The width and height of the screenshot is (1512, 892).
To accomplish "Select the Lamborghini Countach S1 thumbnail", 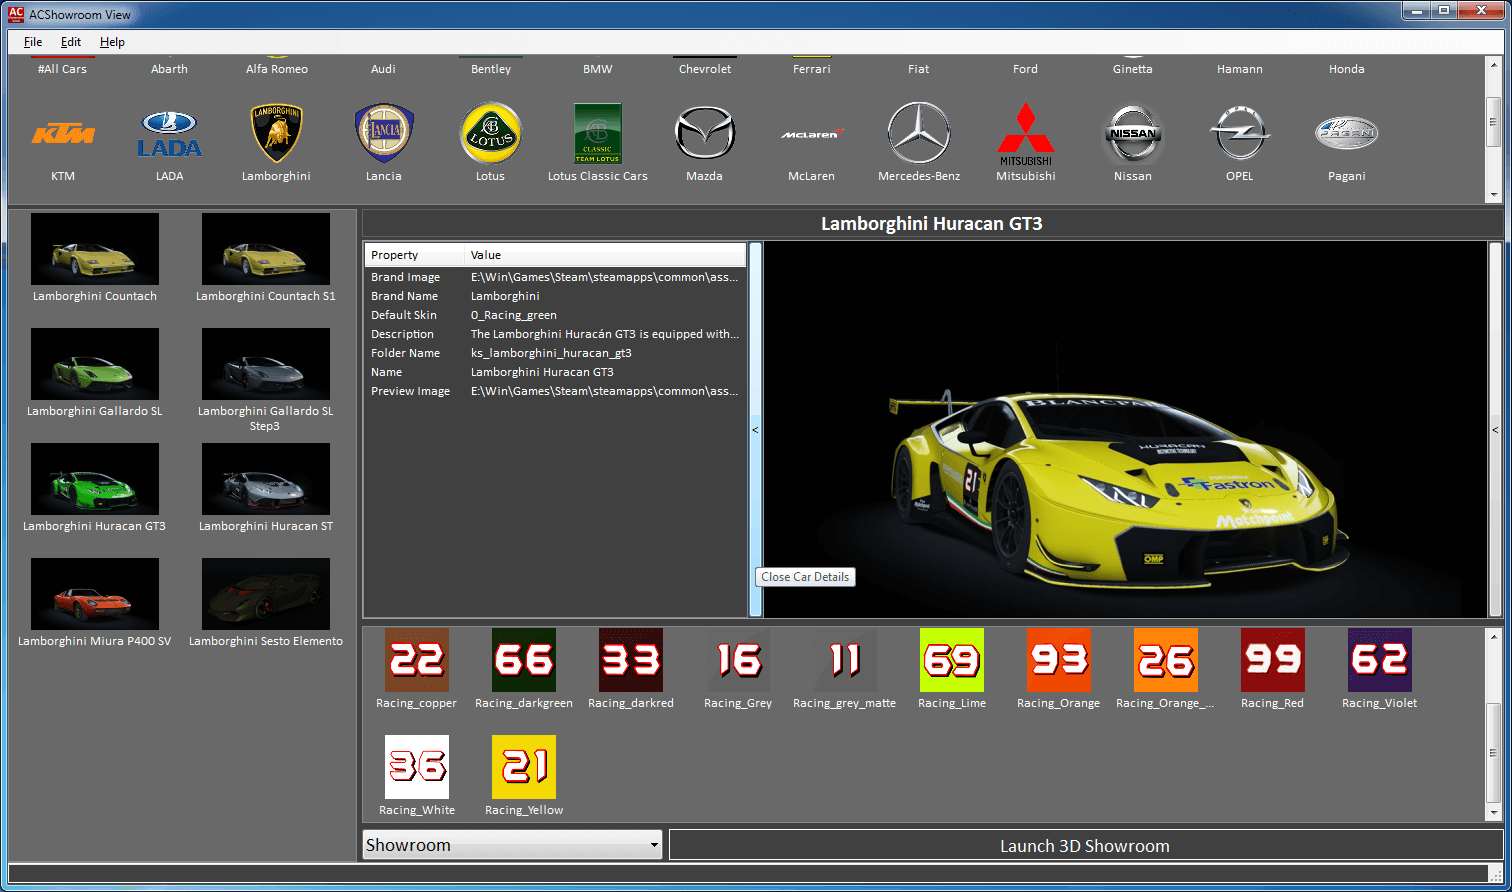I will pos(266,249).
